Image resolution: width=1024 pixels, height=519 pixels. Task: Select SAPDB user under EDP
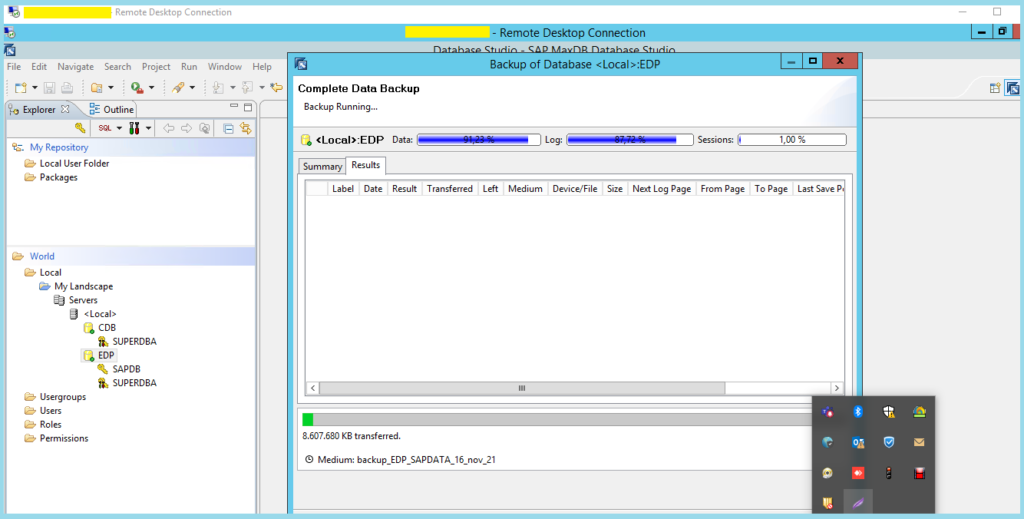pyautogui.click(x=119, y=369)
